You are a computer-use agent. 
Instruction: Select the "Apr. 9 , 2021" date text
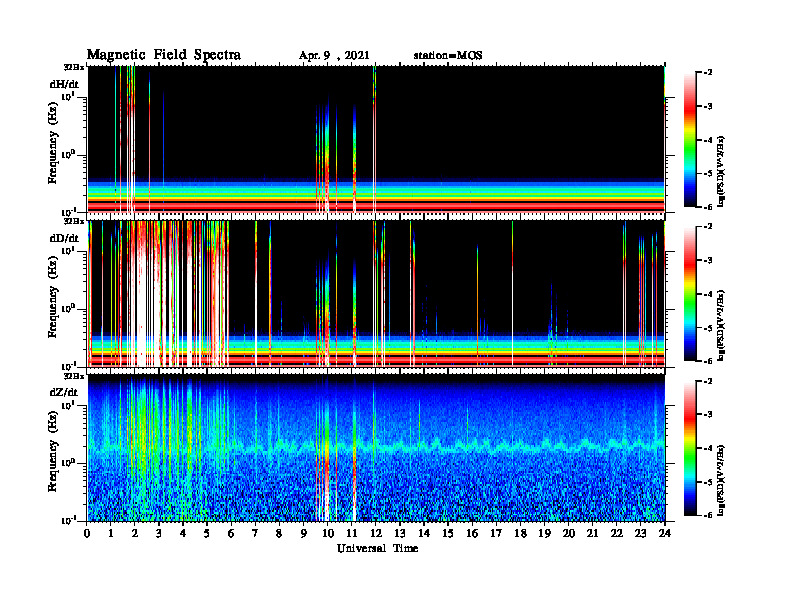tap(334, 56)
